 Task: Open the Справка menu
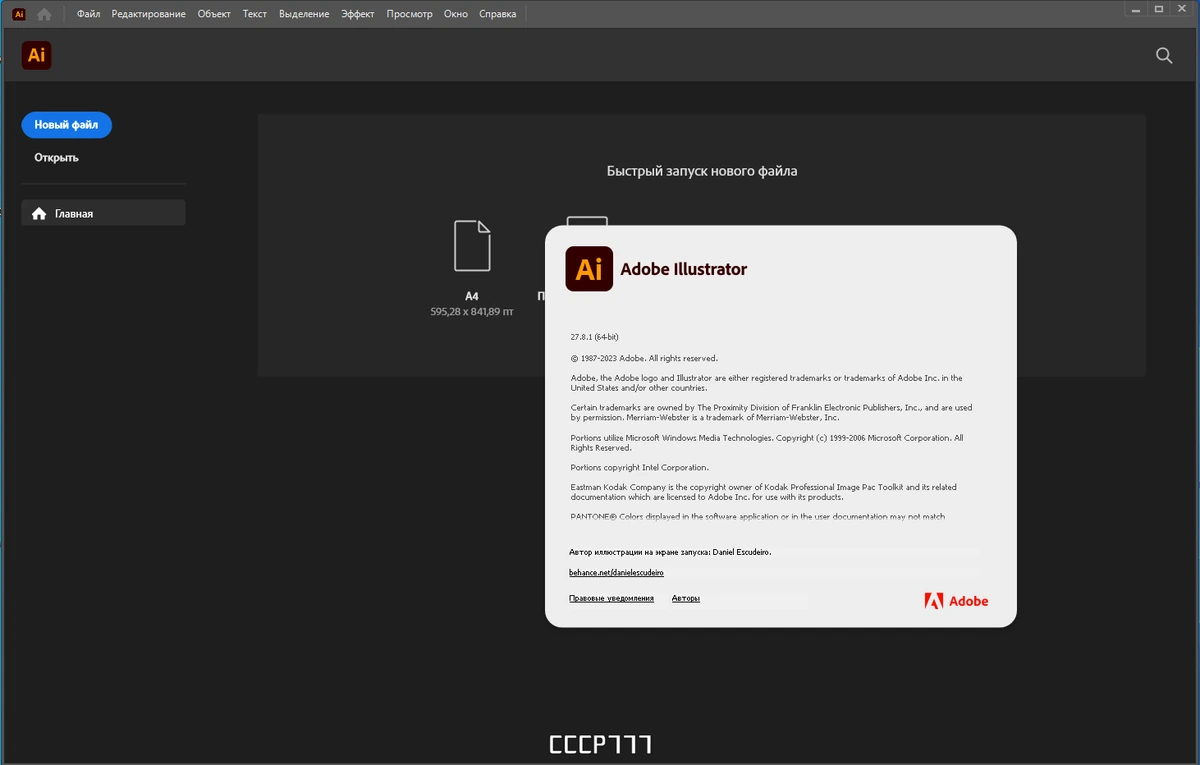(498, 14)
